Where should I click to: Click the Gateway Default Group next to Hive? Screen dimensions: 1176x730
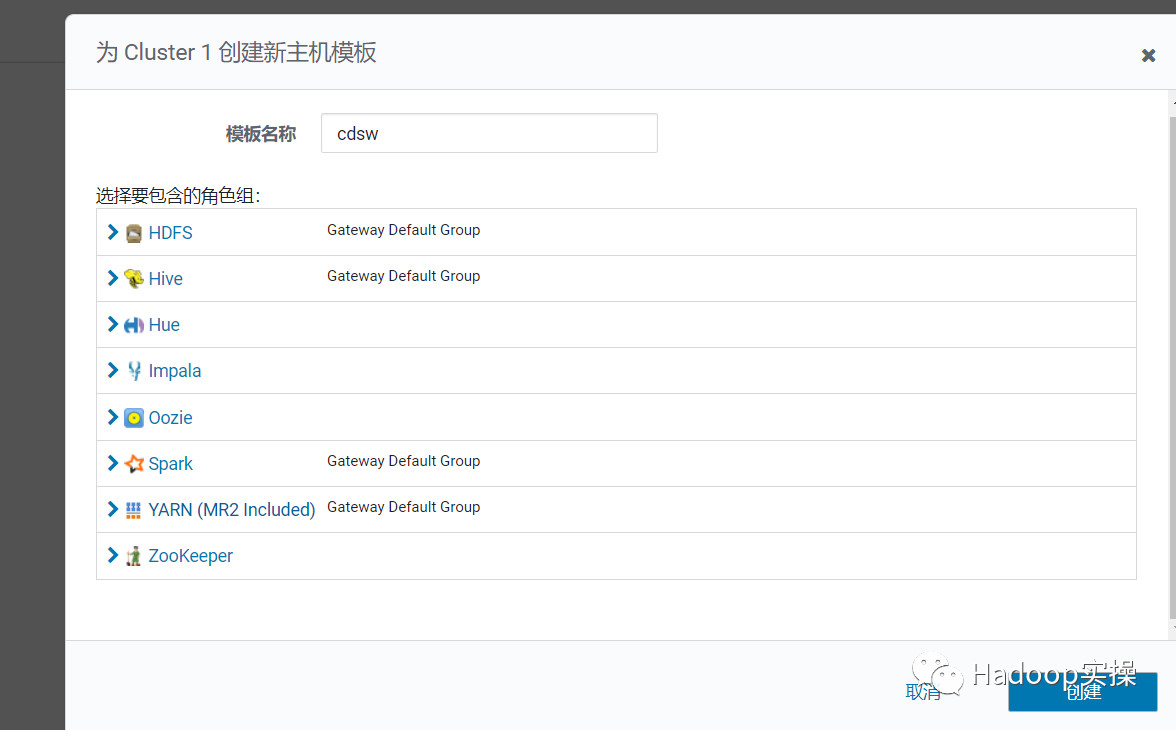(403, 275)
